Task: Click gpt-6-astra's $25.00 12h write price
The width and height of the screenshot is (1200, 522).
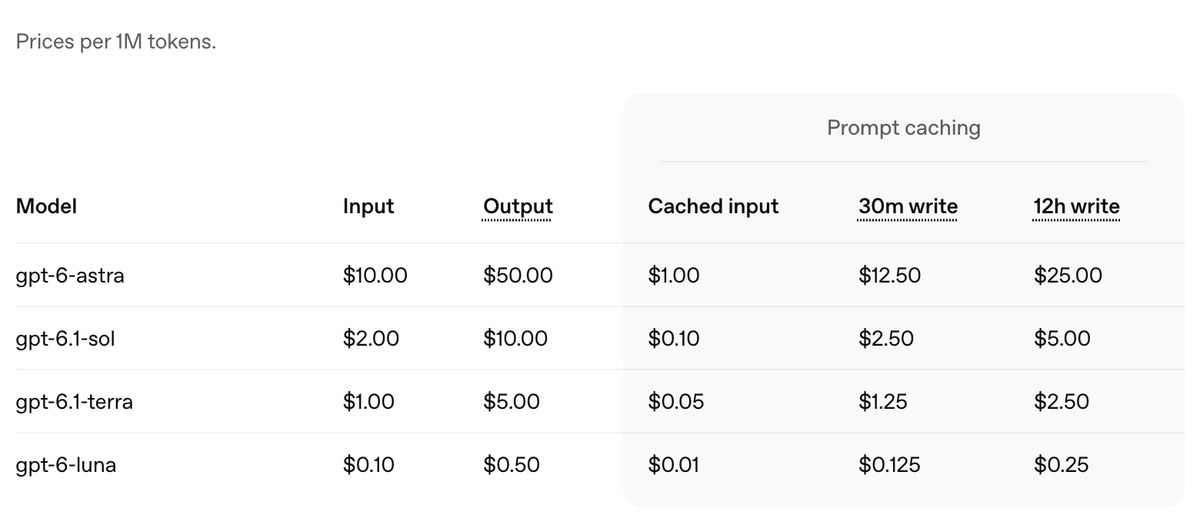Action: [1068, 275]
